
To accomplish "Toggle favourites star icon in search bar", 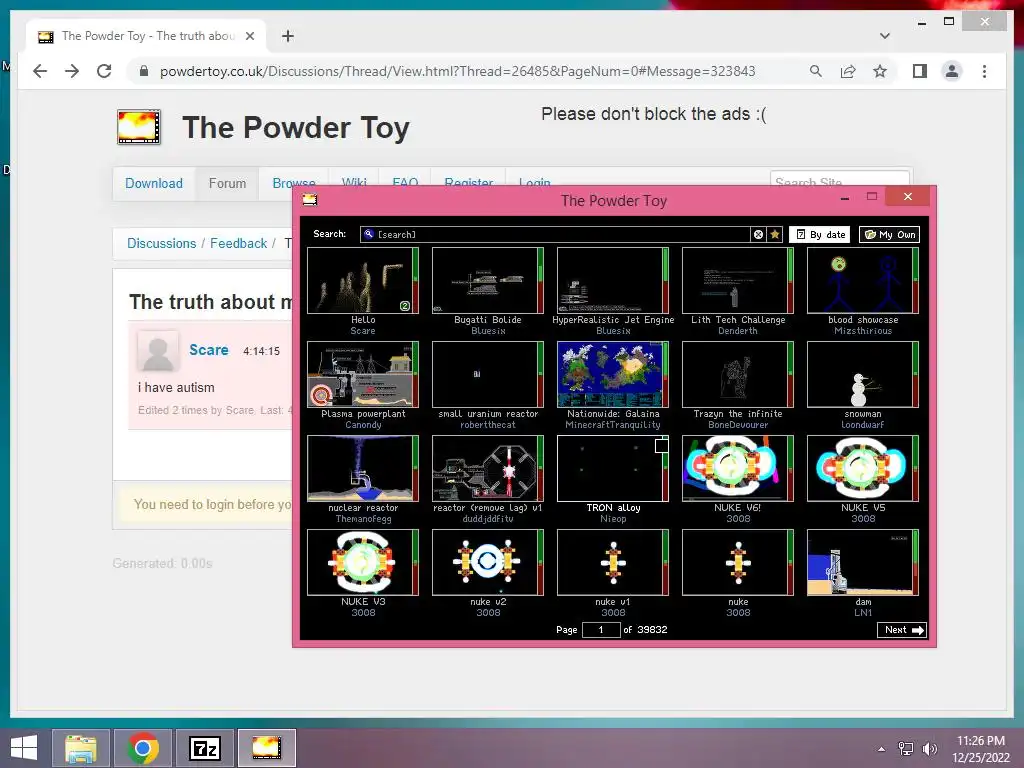I will pyautogui.click(x=775, y=234).
